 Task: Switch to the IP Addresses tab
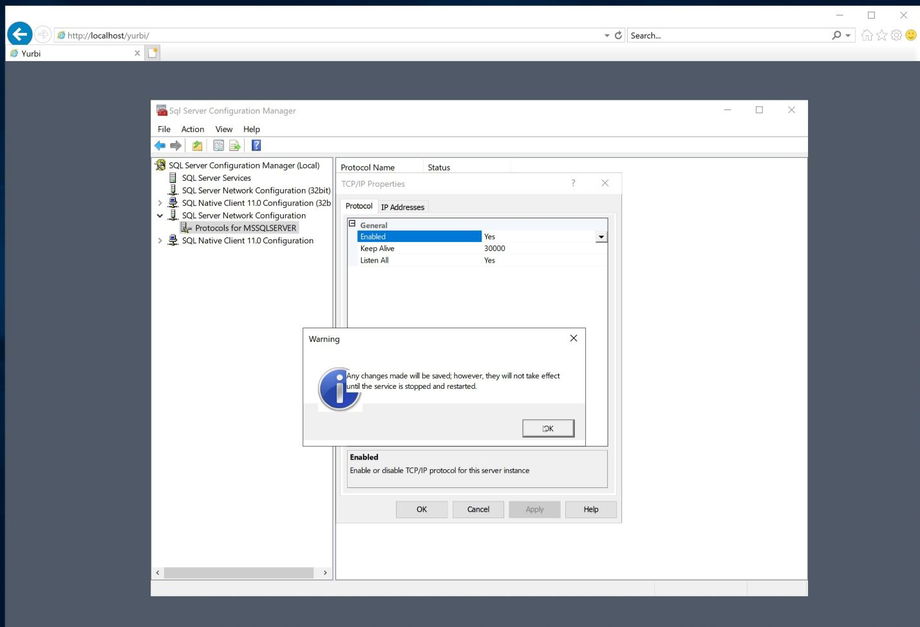[402, 207]
